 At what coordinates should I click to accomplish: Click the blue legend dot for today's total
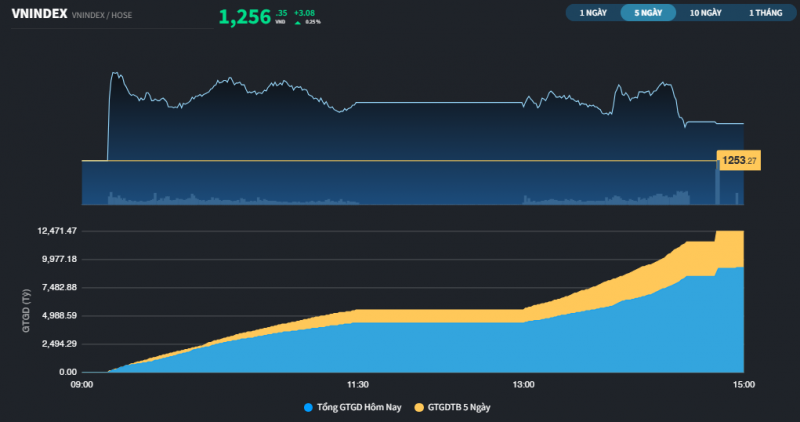[x=307, y=407]
